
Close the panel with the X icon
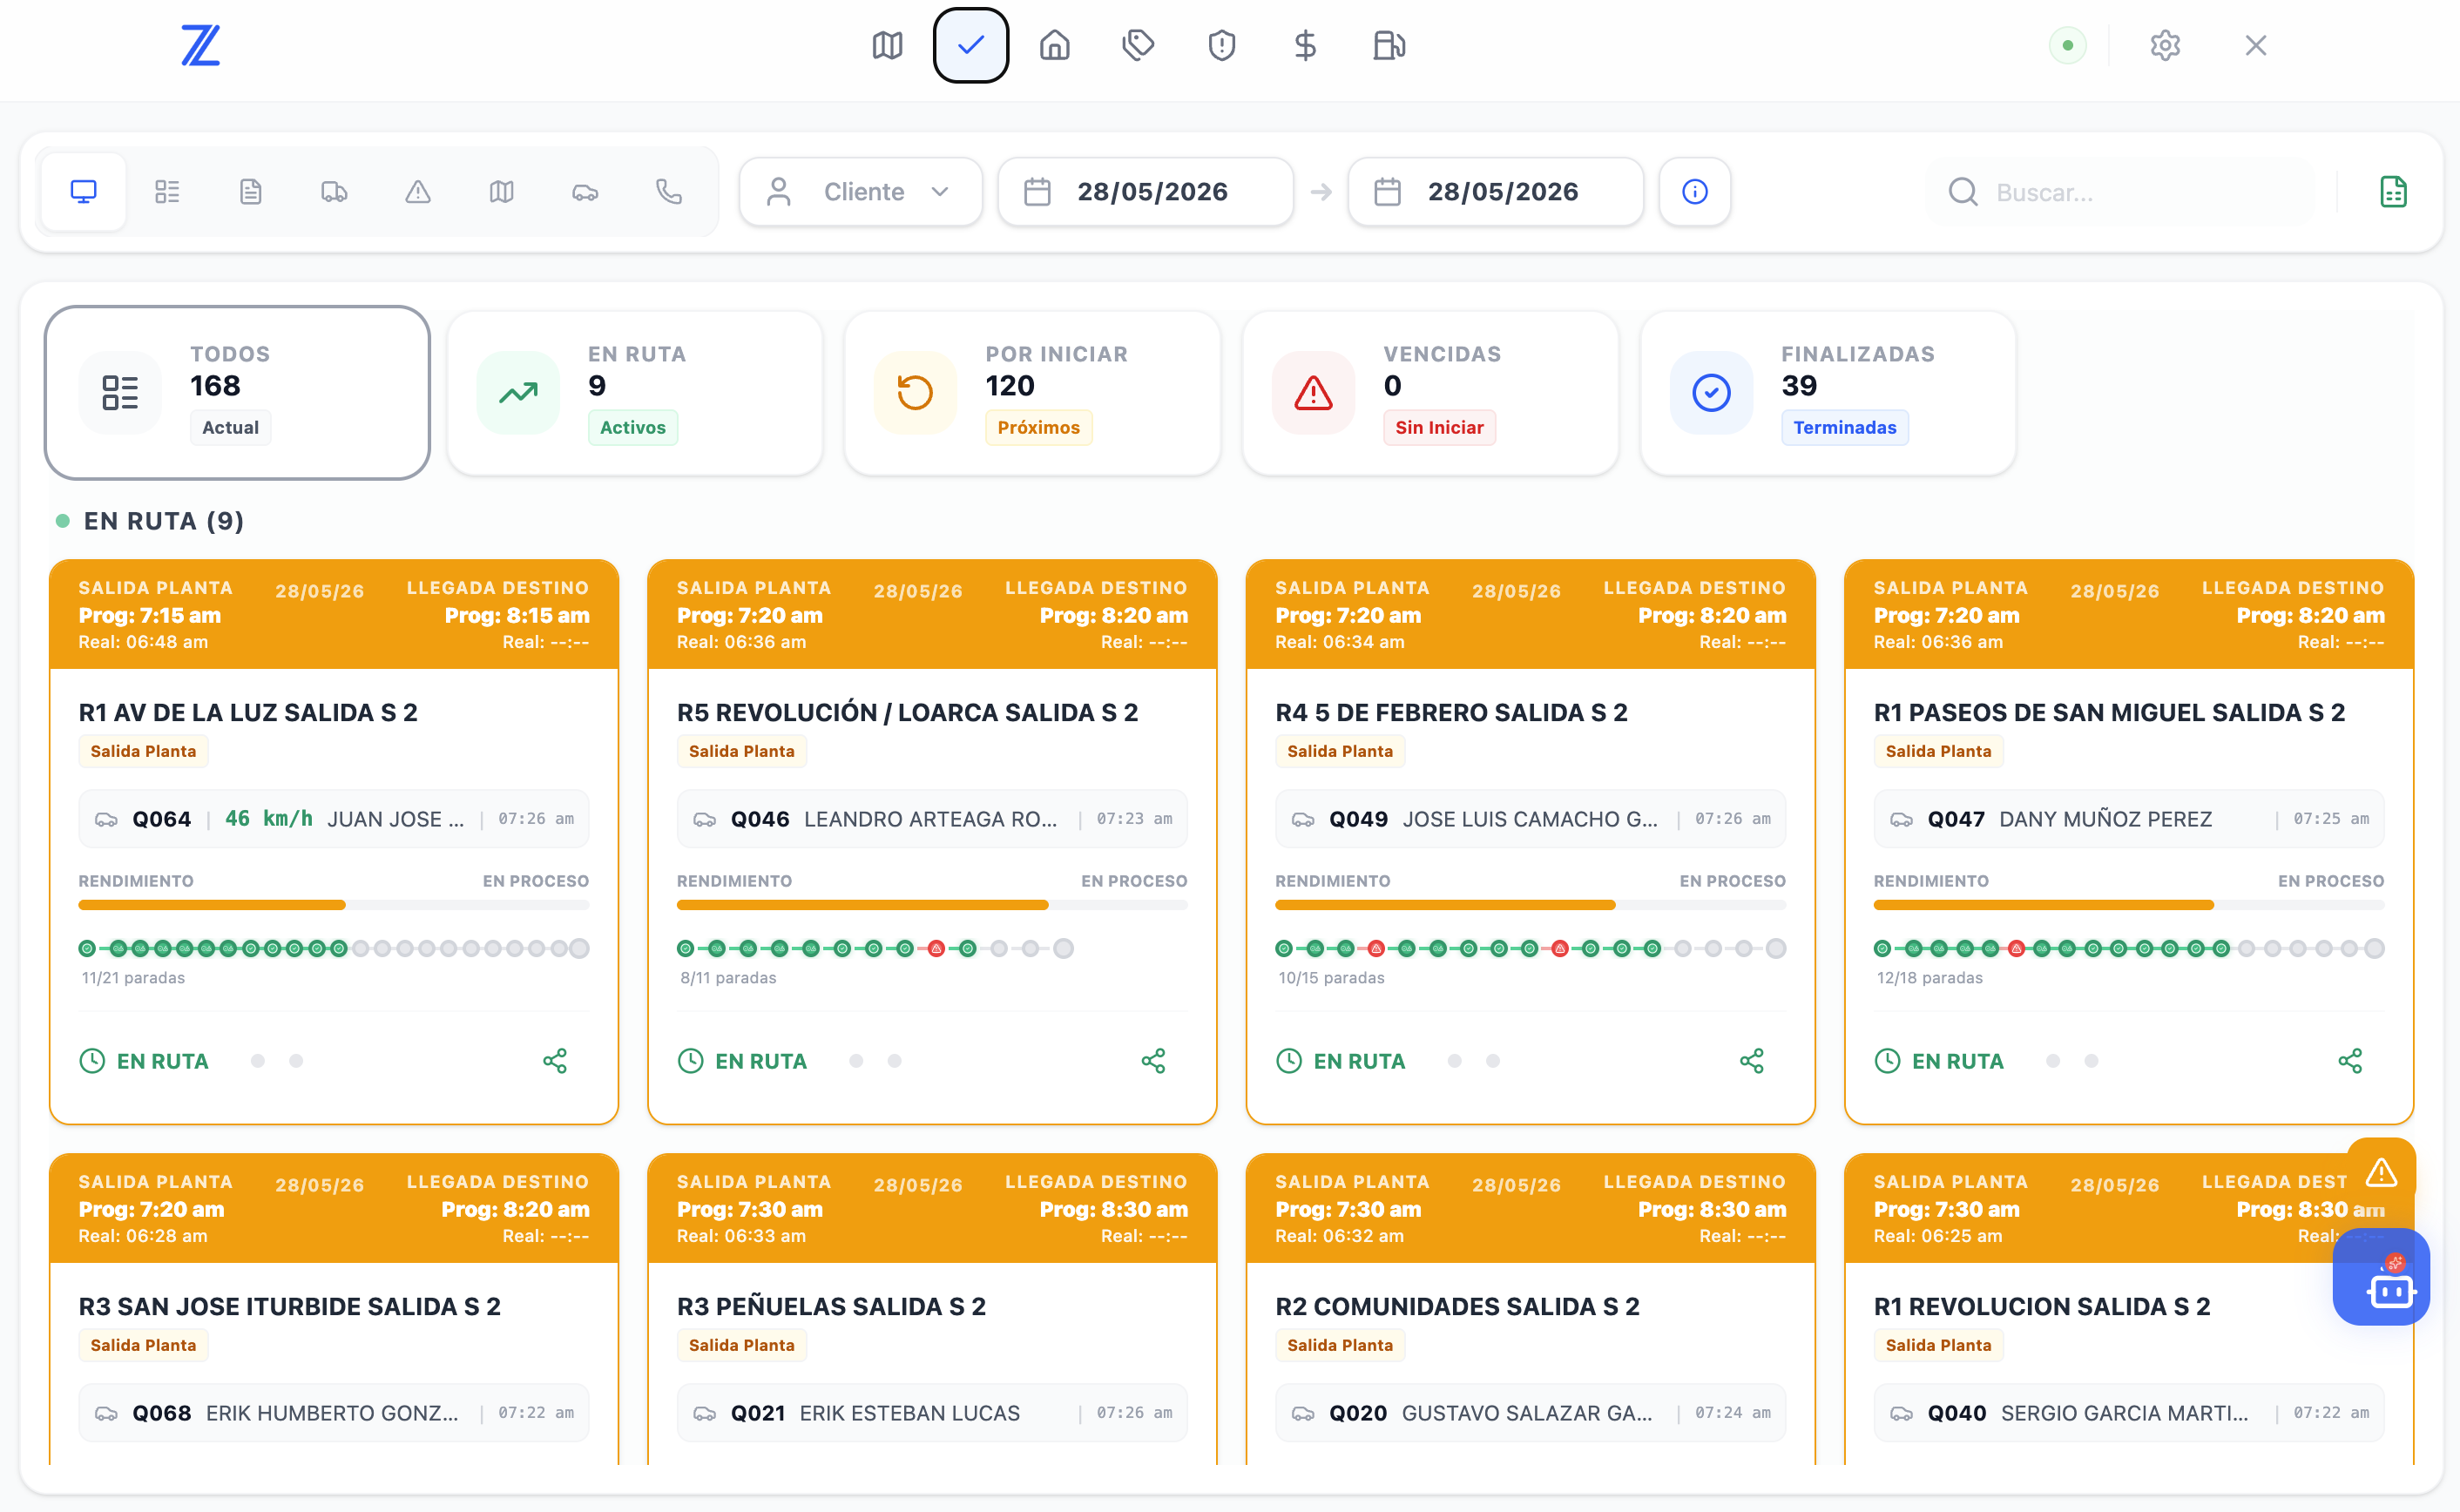2255,45
